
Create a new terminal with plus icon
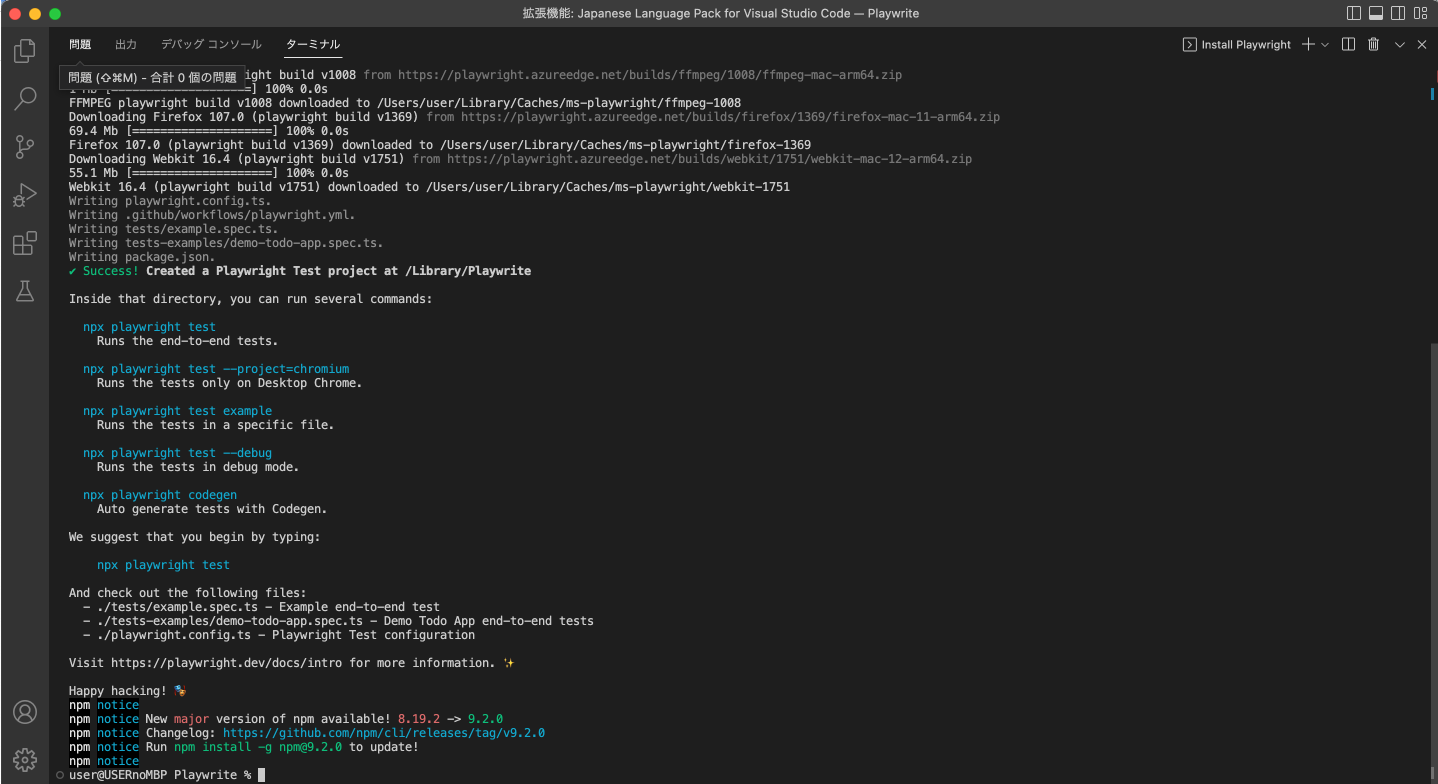[x=1308, y=44]
